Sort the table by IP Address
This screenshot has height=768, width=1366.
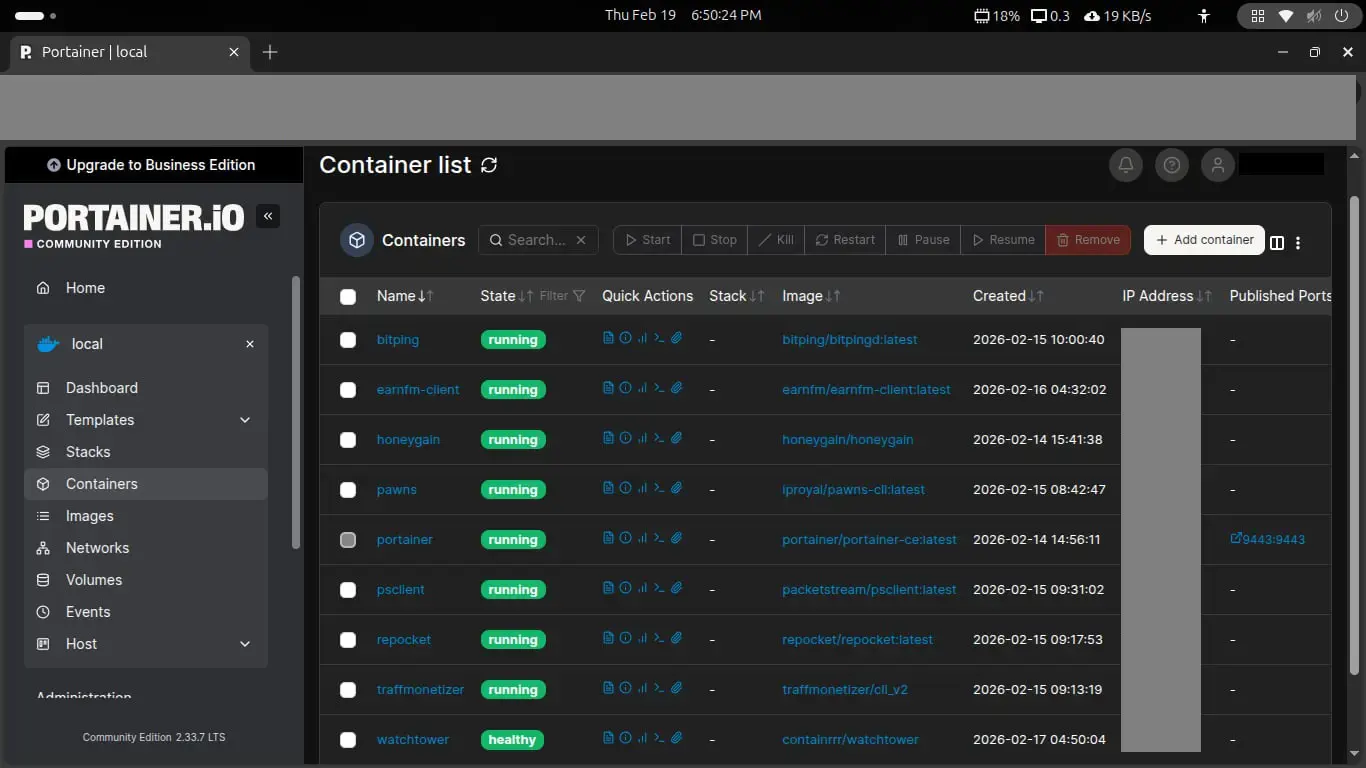(x=1167, y=296)
